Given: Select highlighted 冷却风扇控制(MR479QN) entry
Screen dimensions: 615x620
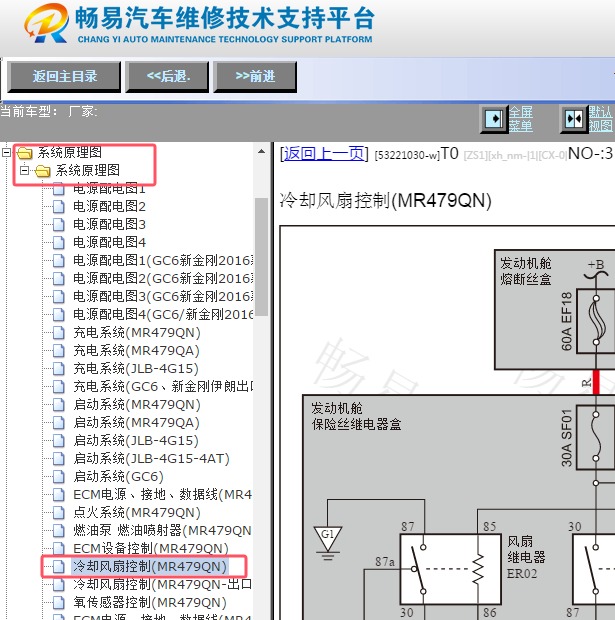Looking at the screenshot, I should point(149,567).
